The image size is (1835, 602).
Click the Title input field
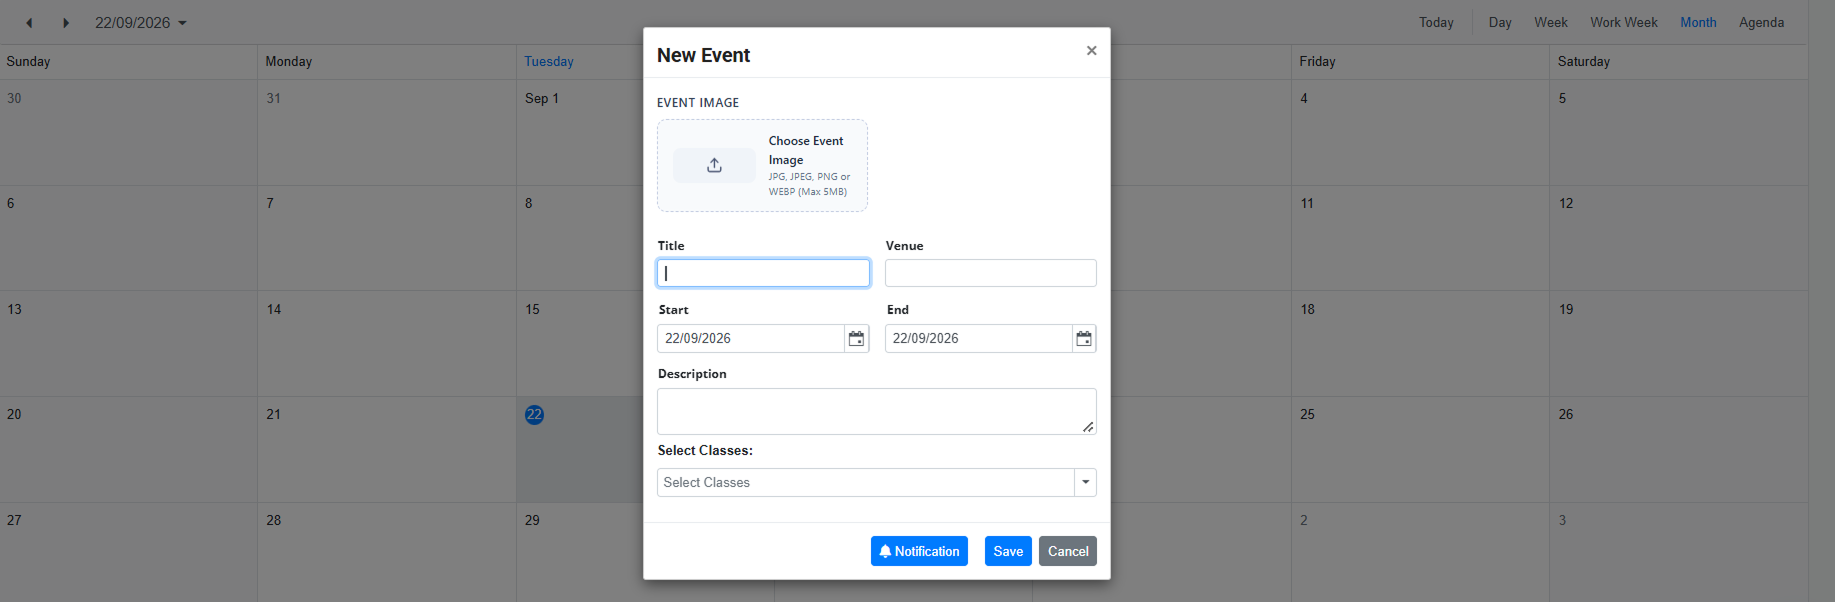[763, 273]
